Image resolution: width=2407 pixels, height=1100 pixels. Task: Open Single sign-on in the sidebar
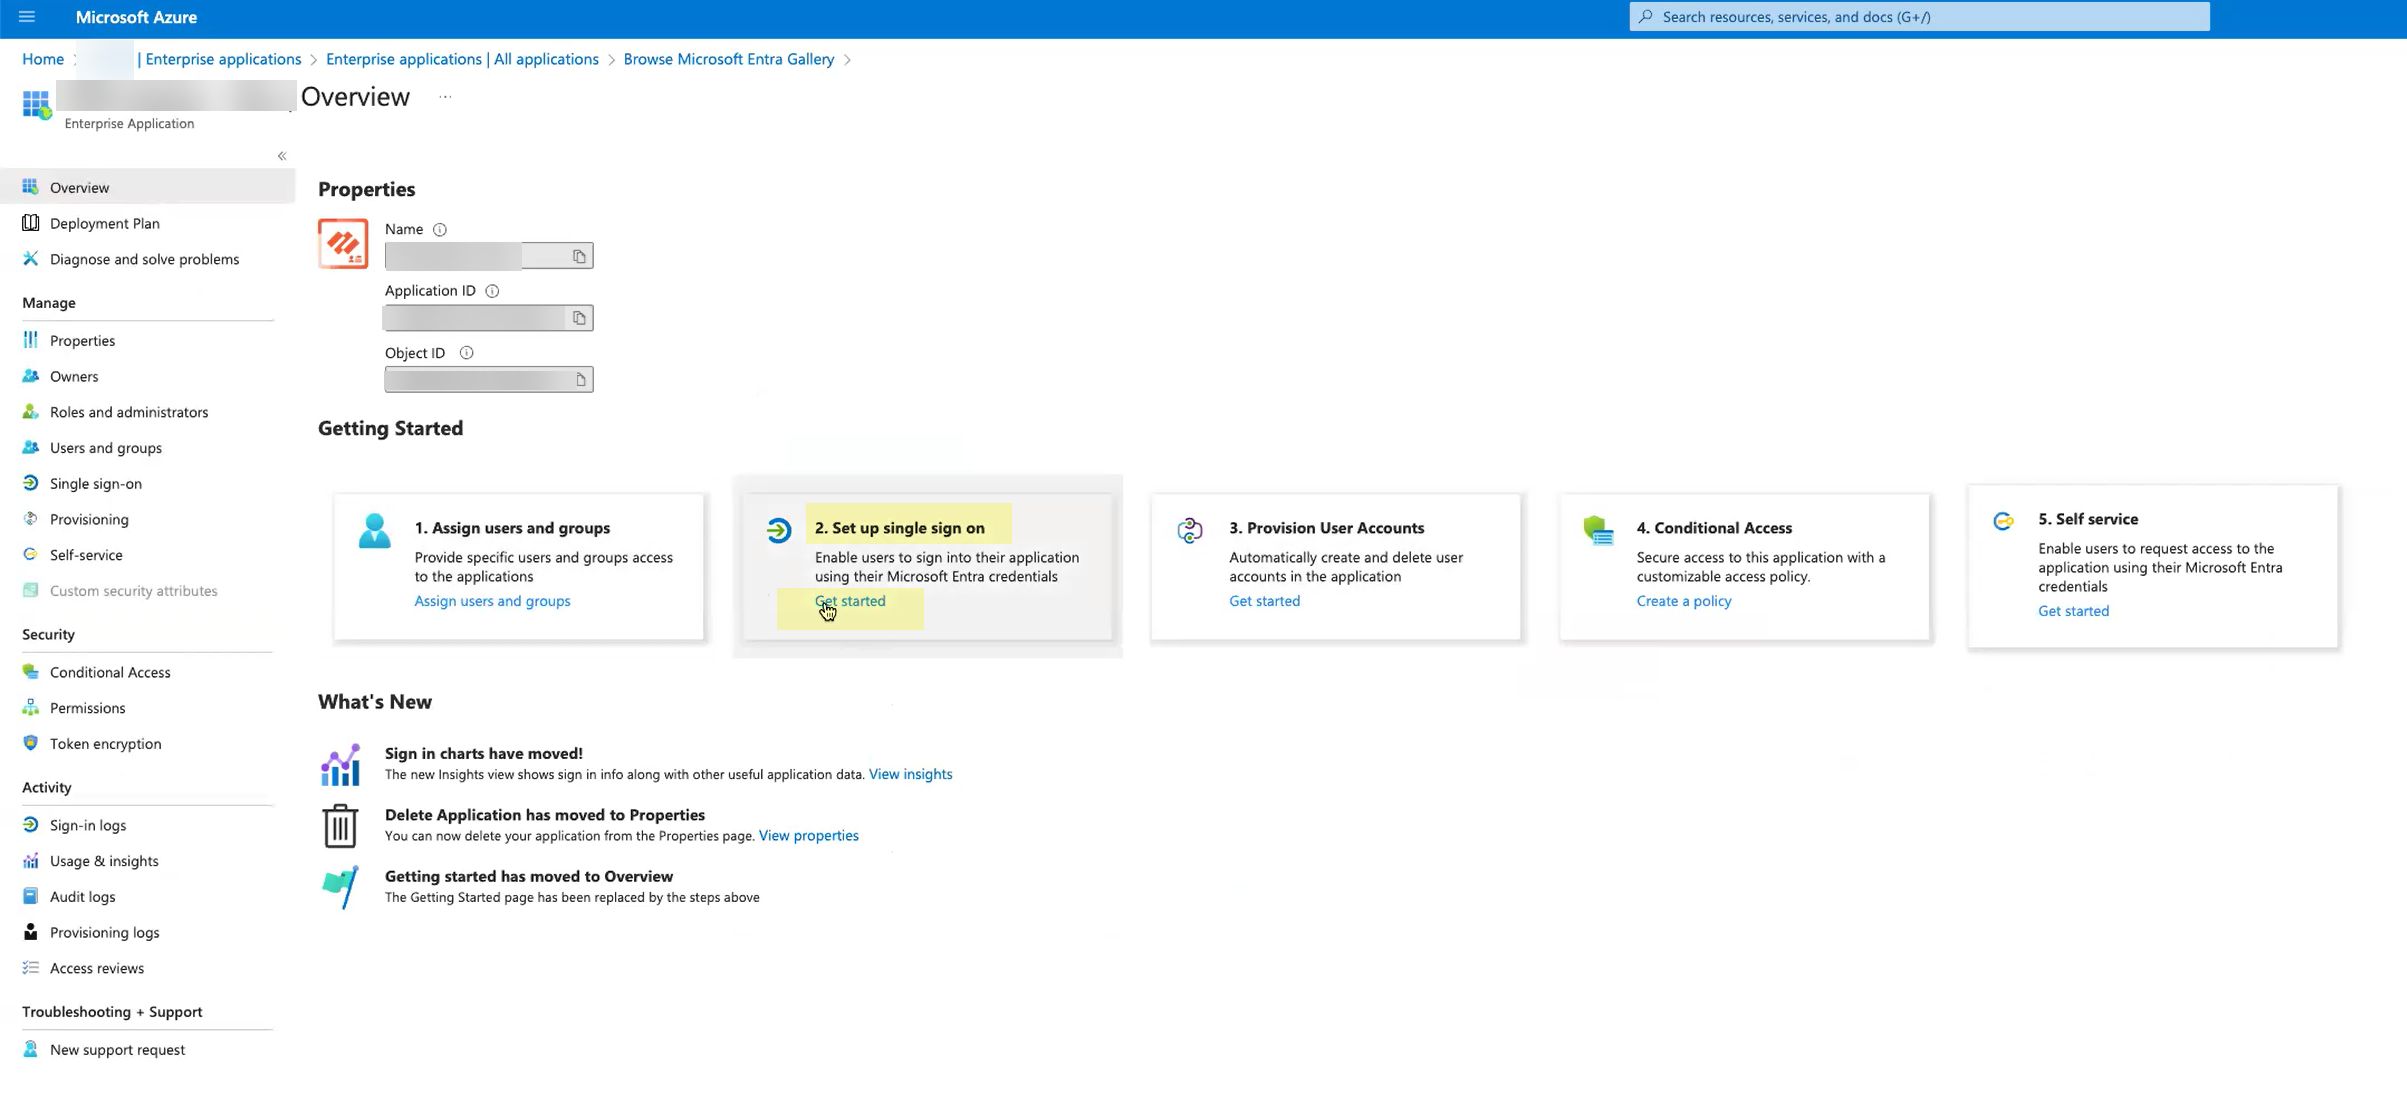click(x=96, y=484)
